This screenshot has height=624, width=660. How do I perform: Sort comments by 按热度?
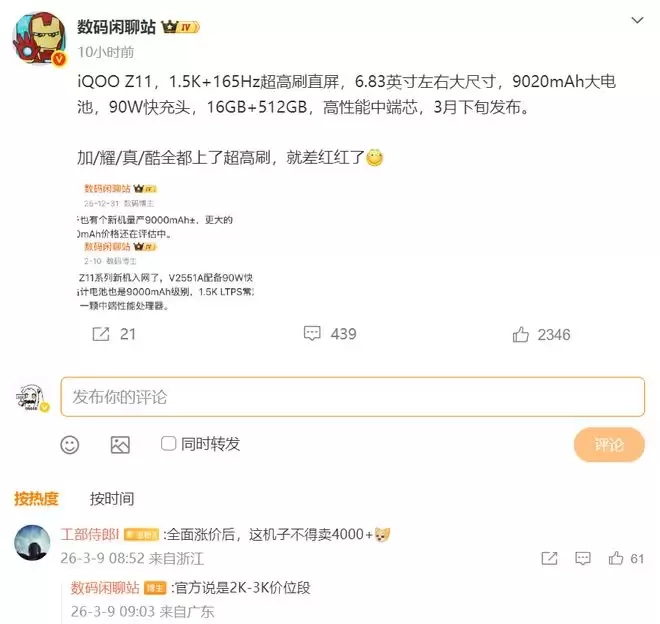click(36, 499)
